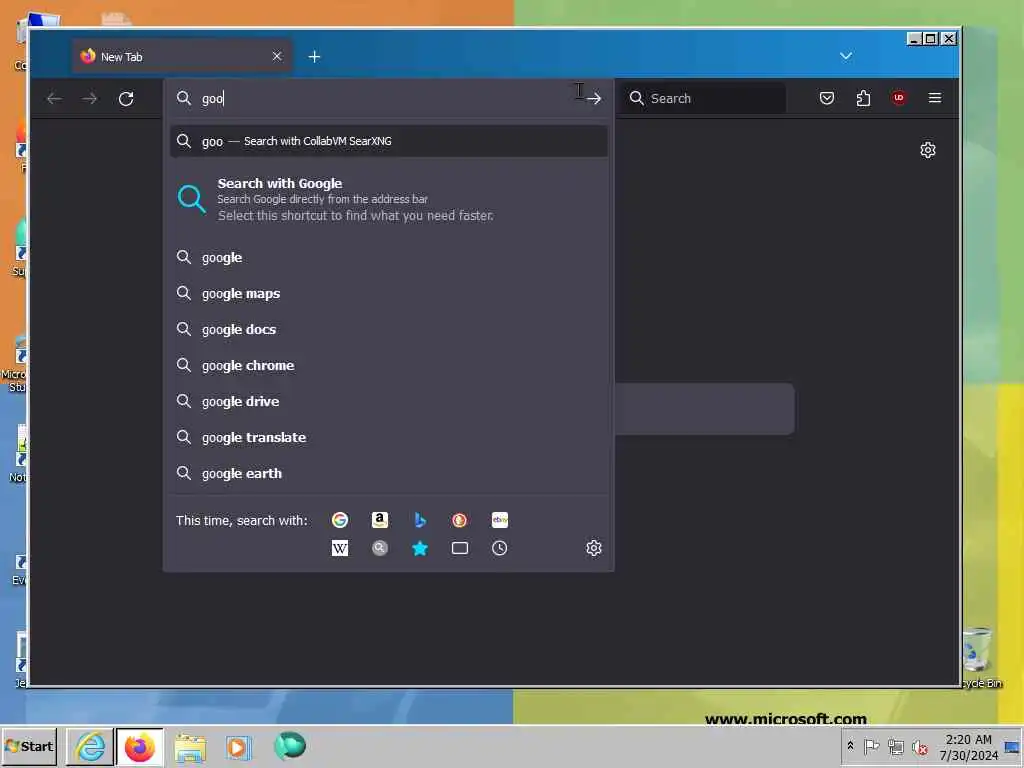Search this time with Bing icon
Image resolution: width=1024 pixels, height=768 pixels.
click(420, 520)
